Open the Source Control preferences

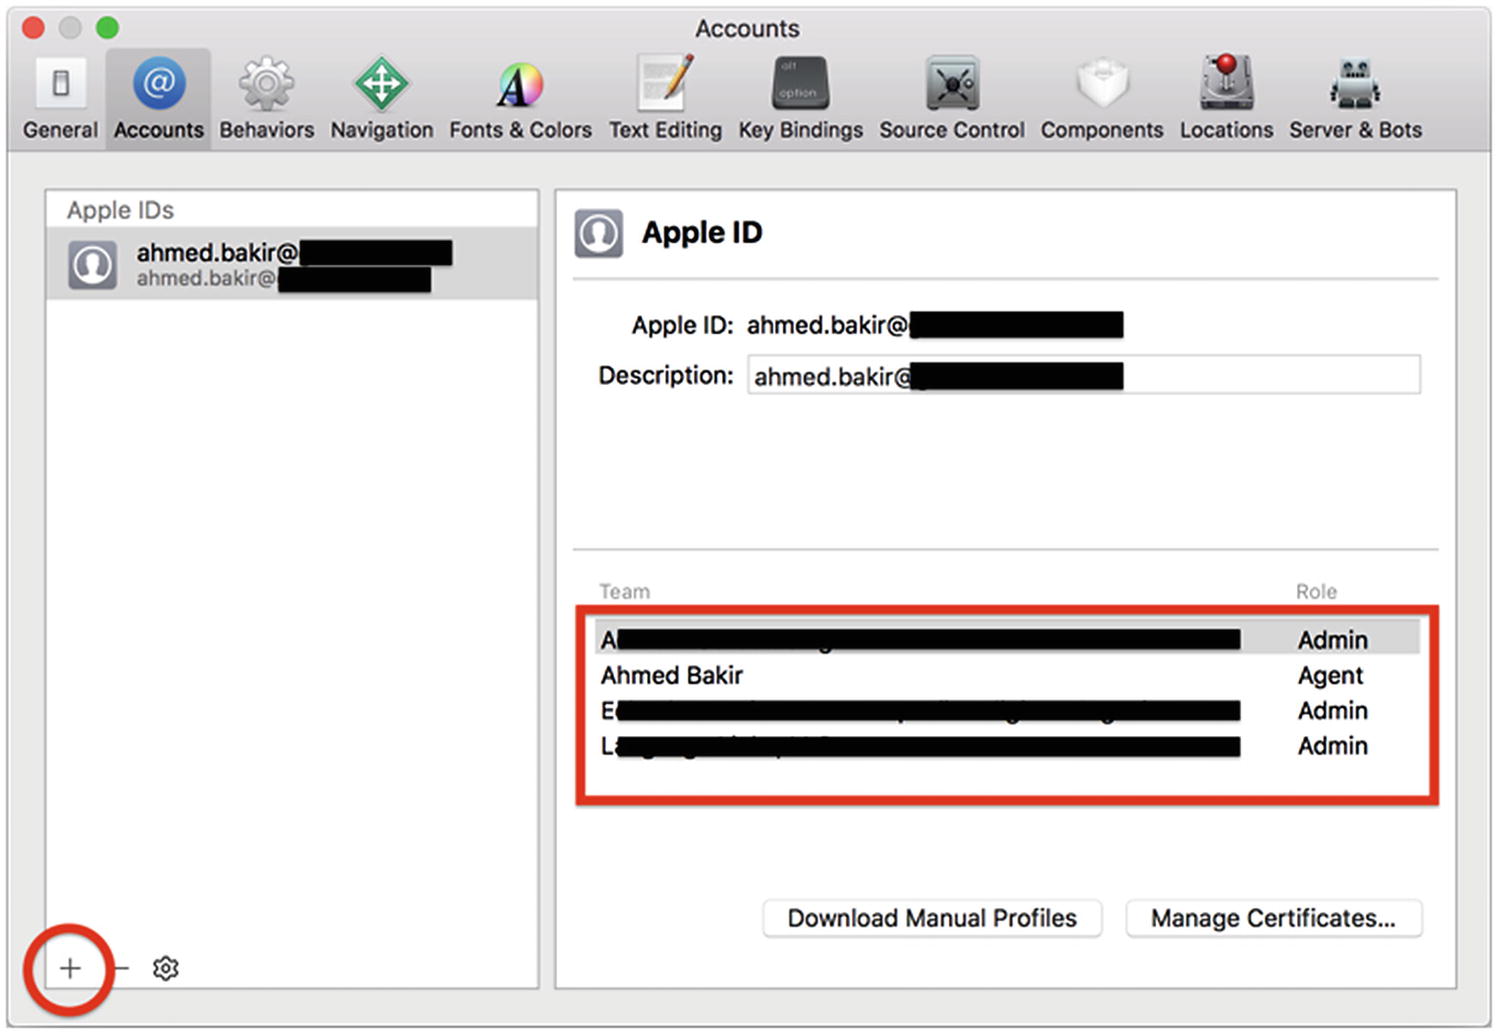[951, 99]
